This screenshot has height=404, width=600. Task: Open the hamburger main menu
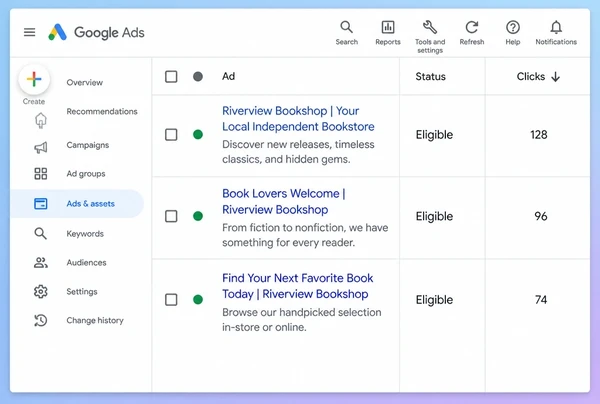[x=29, y=32]
